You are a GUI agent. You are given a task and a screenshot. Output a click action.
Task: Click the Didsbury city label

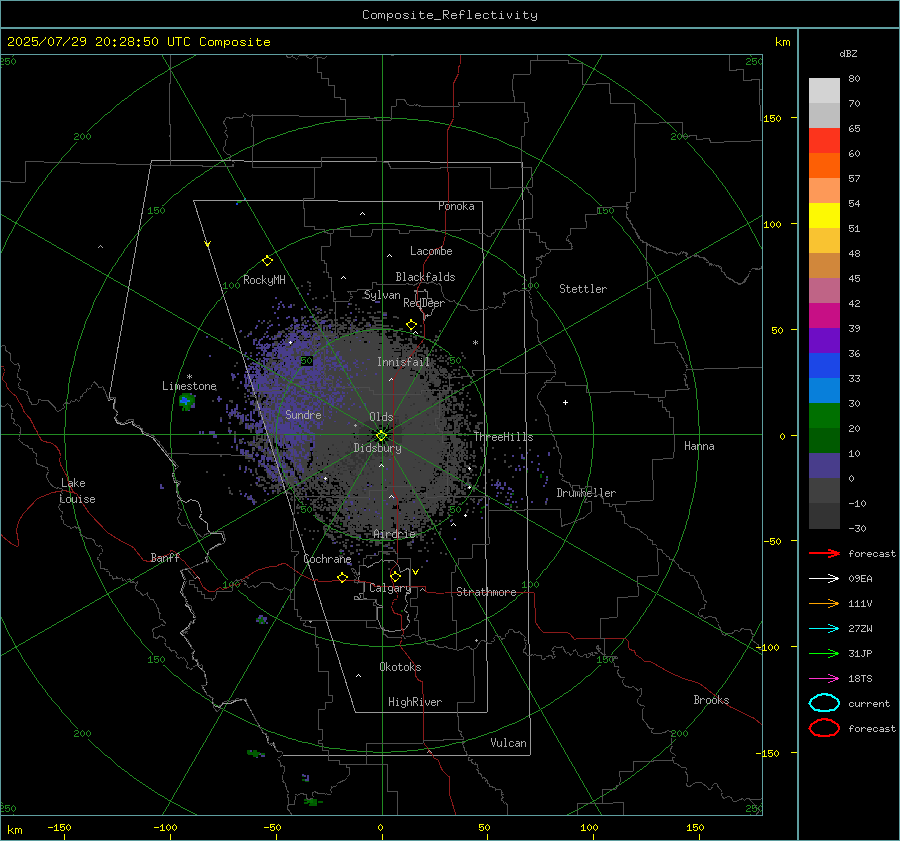(x=377, y=448)
